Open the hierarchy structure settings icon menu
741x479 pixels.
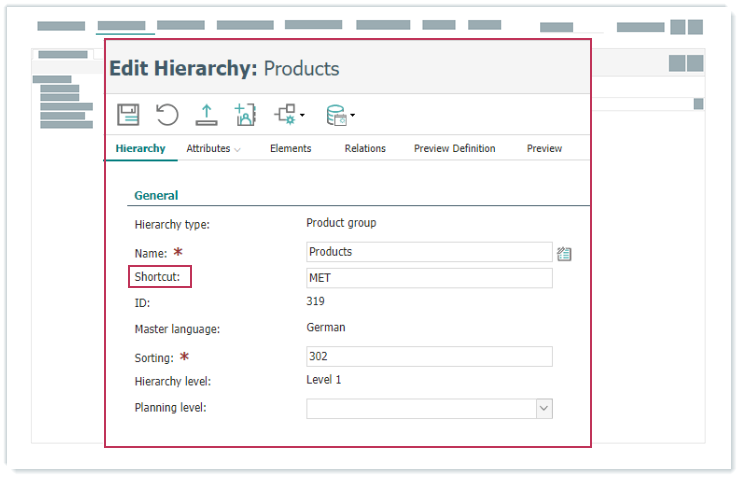coord(290,115)
